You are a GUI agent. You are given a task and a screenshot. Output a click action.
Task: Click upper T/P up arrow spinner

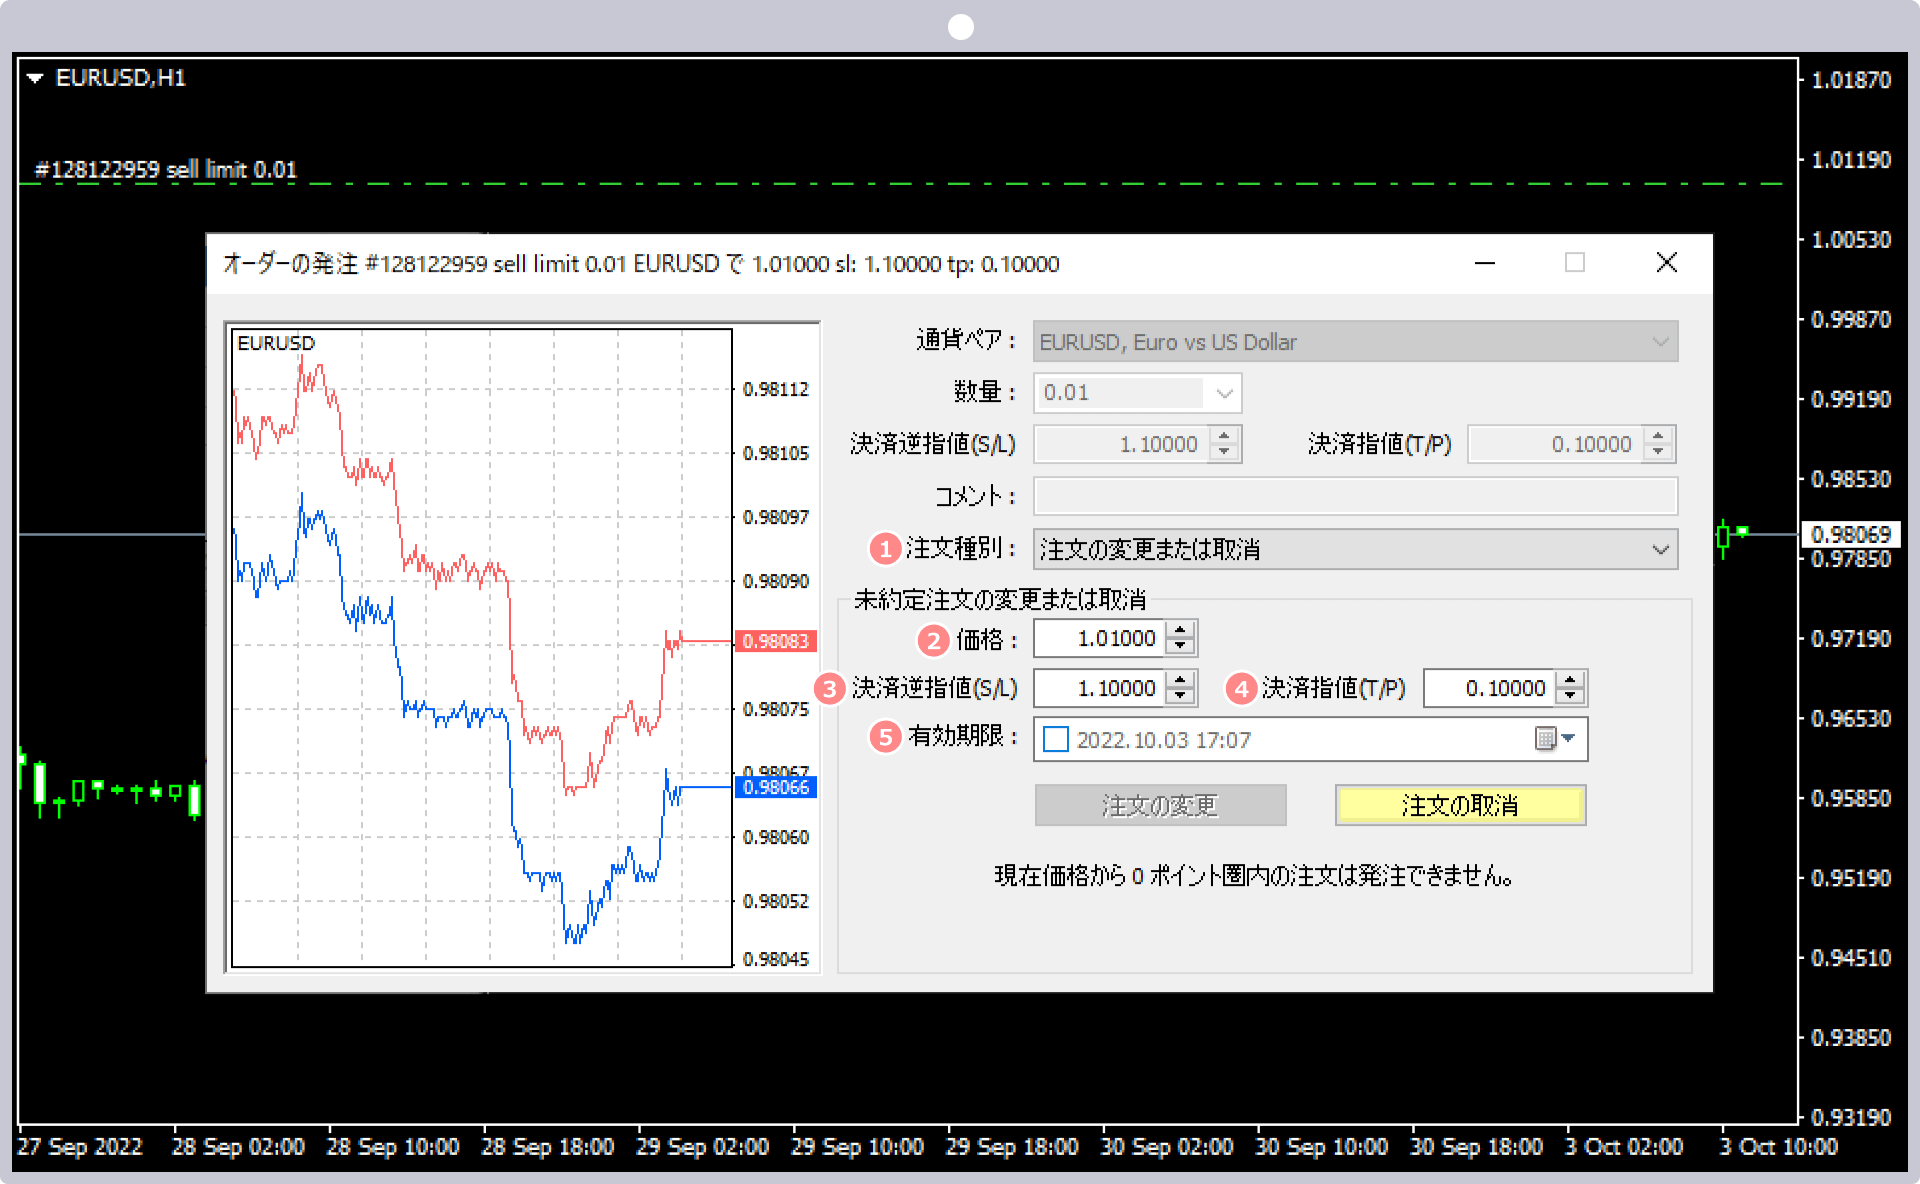(x=1659, y=436)
